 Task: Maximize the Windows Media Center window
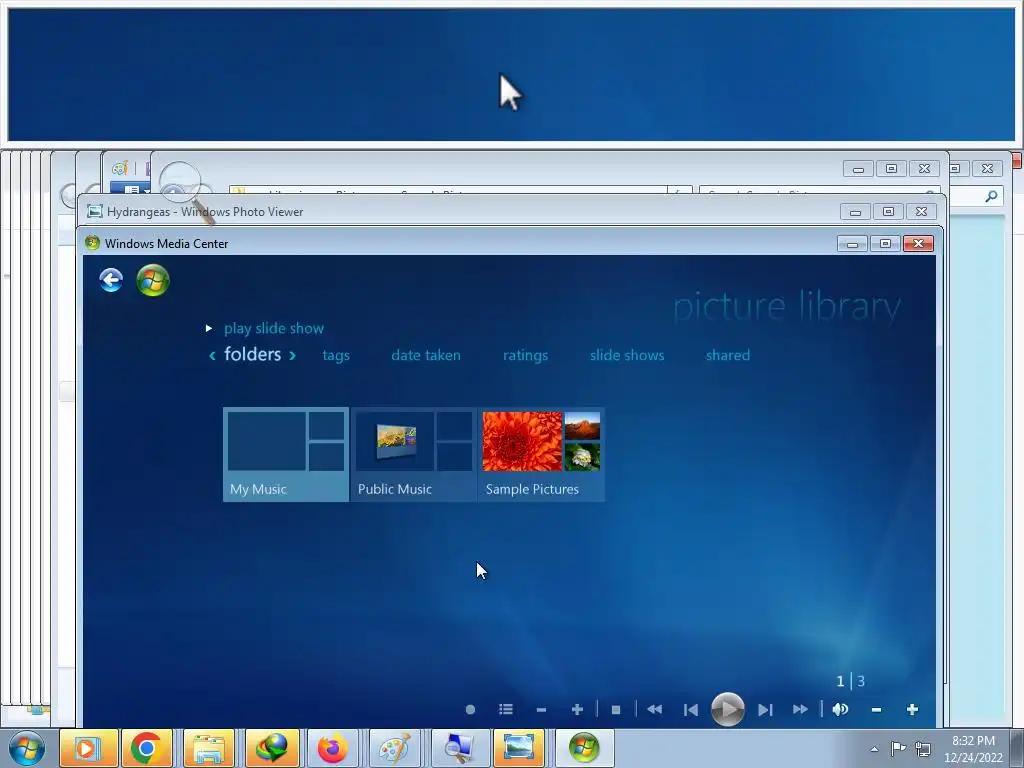[x=885, y=244]
